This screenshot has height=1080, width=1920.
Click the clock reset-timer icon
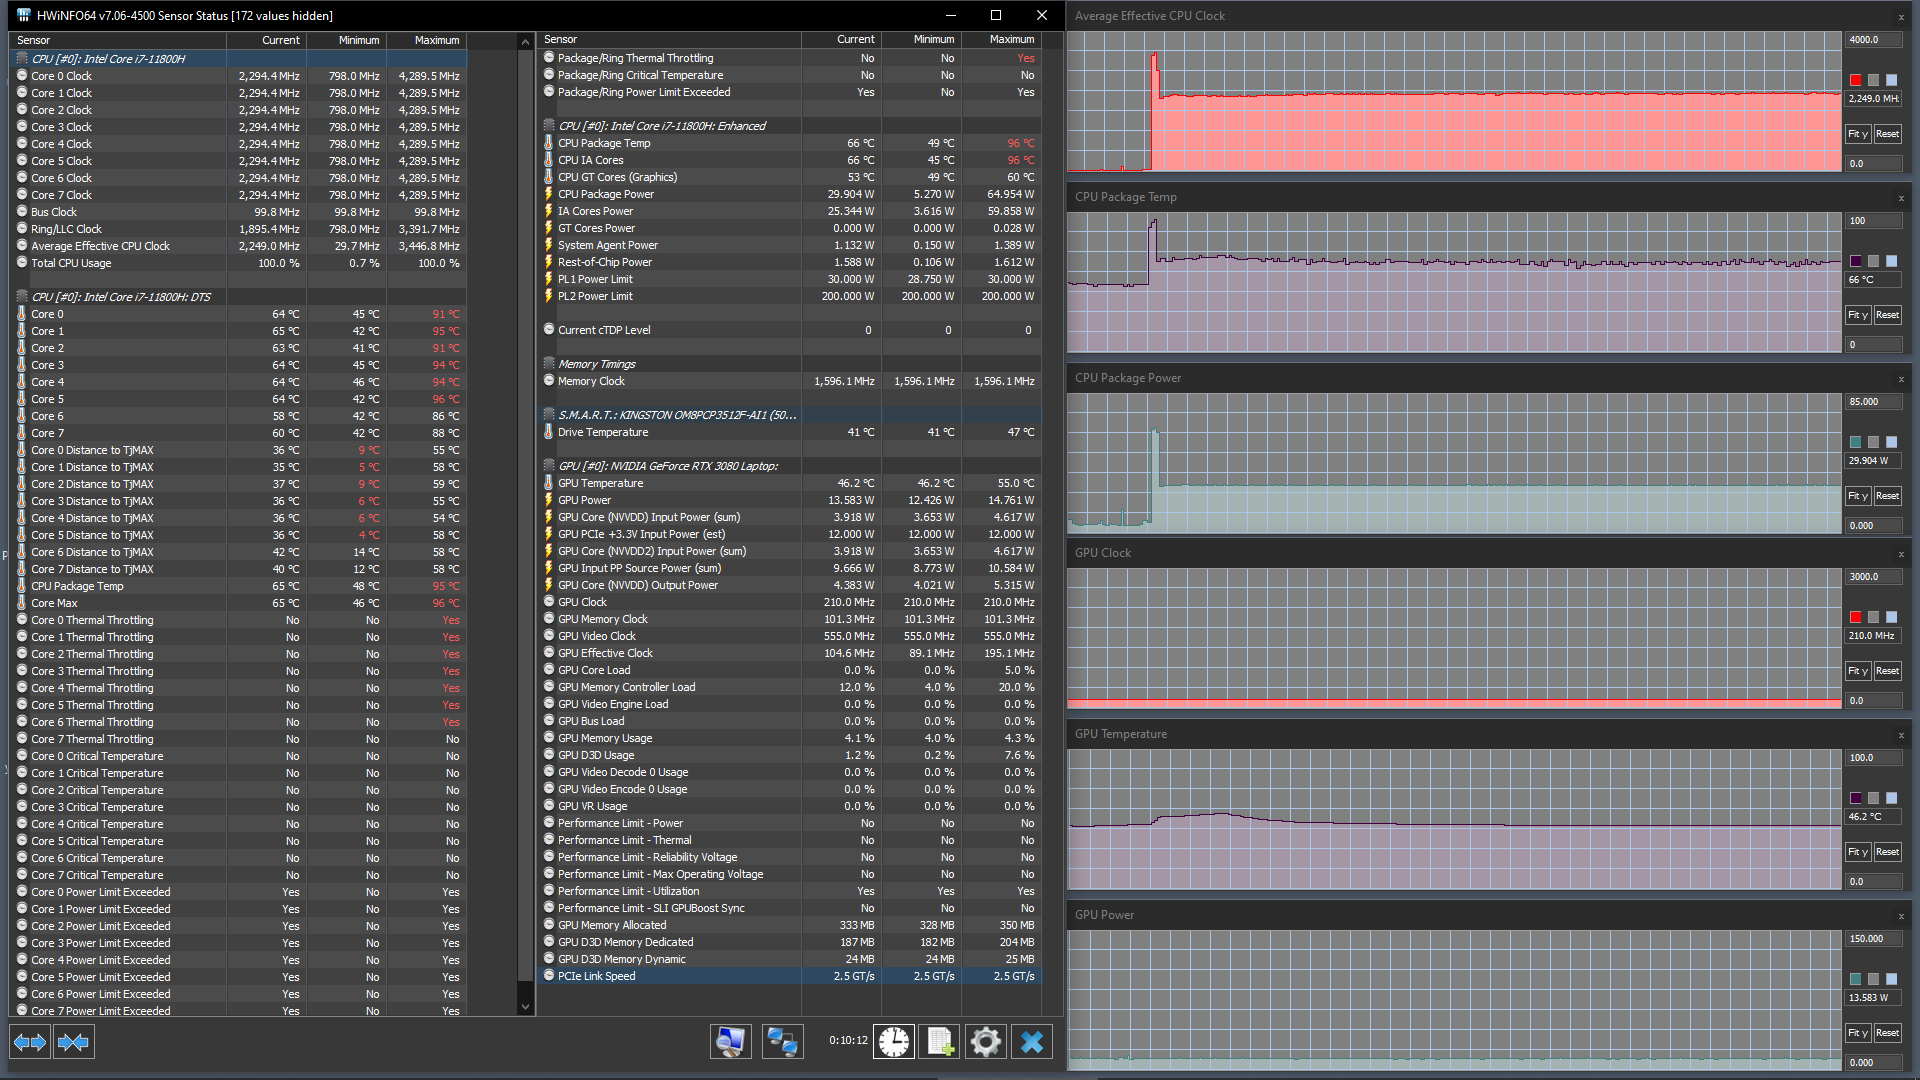pos(894,1042)
